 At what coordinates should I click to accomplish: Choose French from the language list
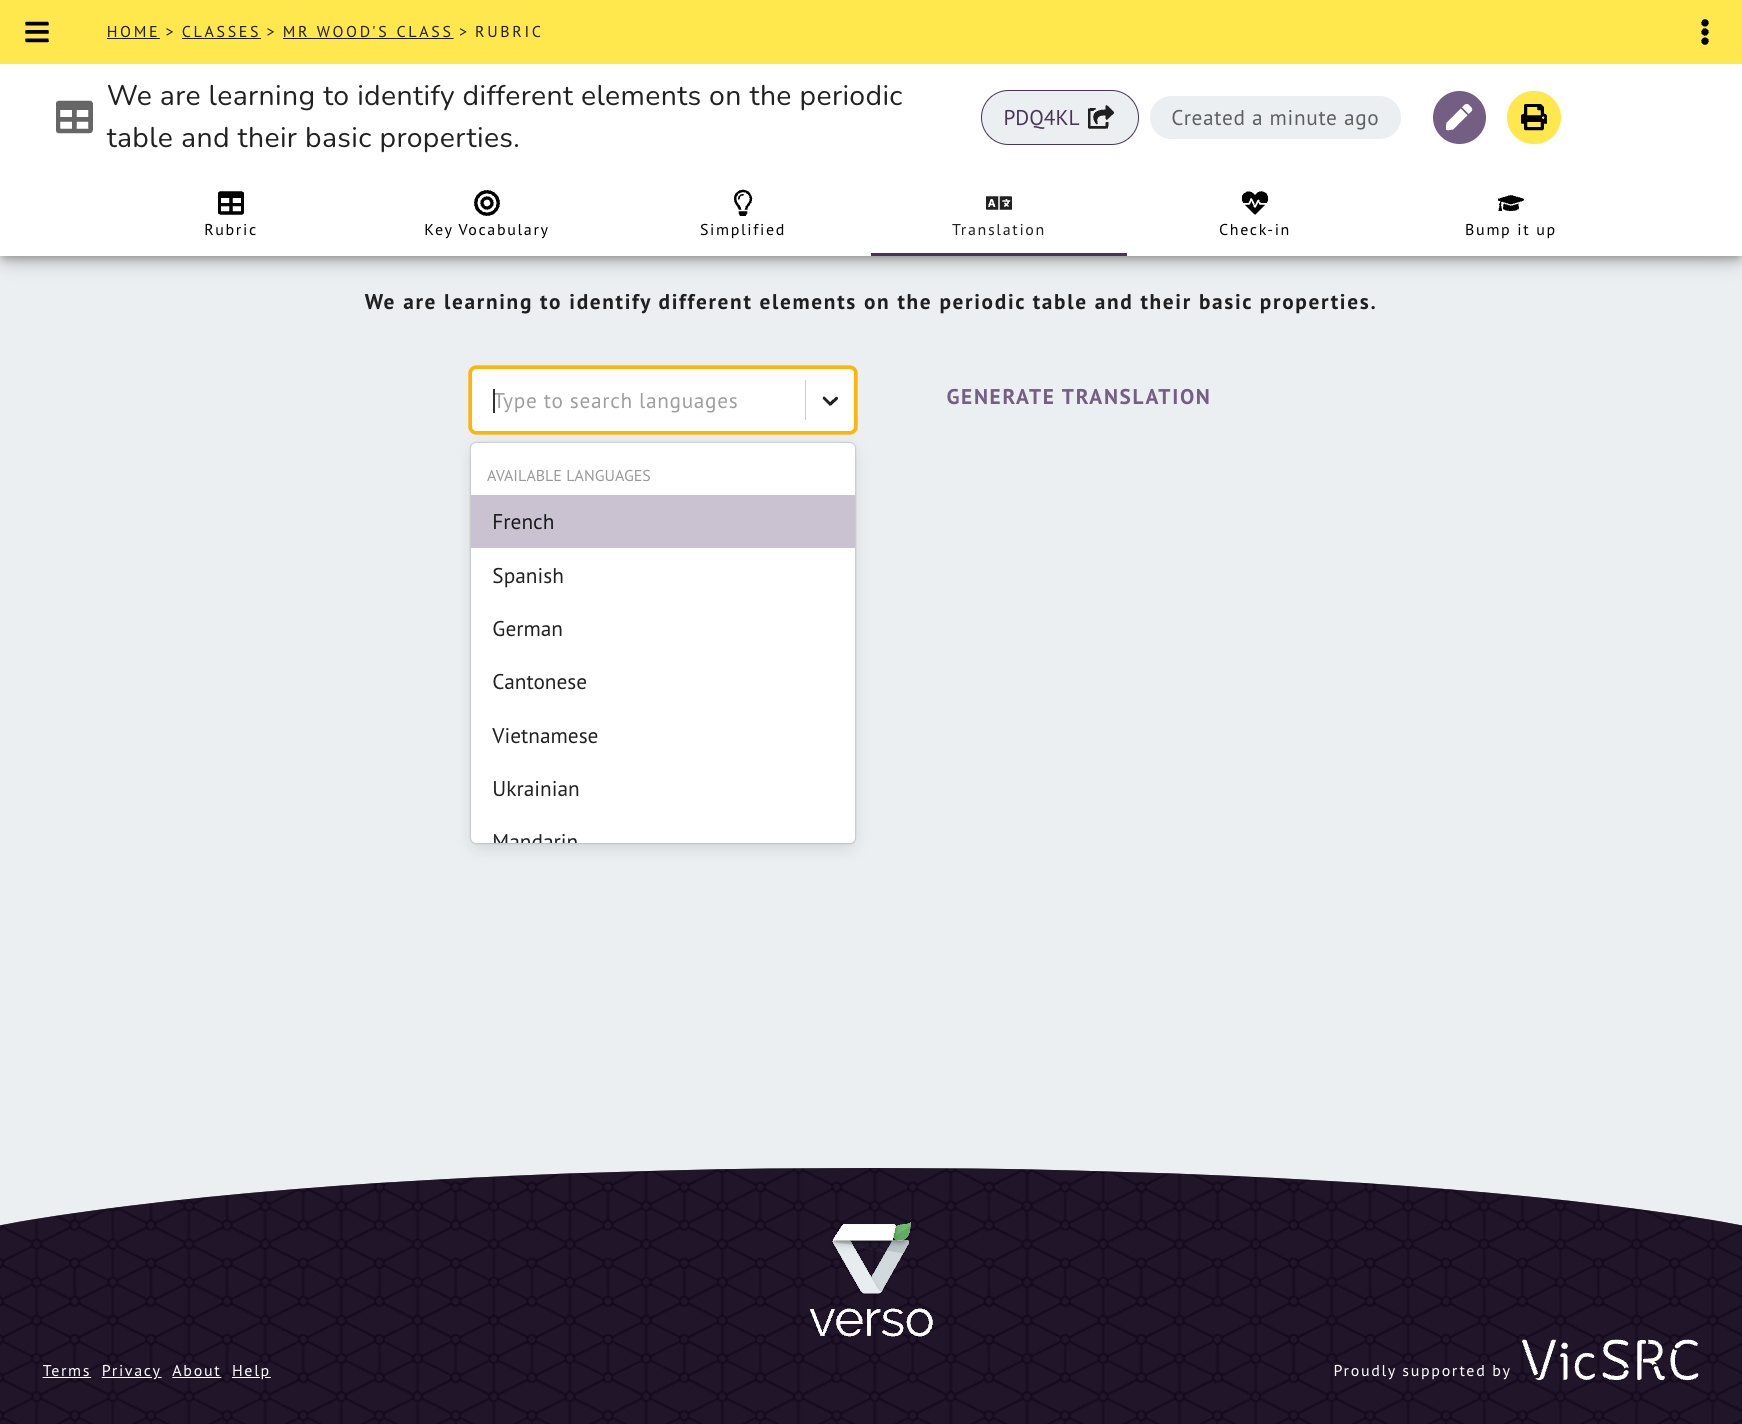(663, 522)
